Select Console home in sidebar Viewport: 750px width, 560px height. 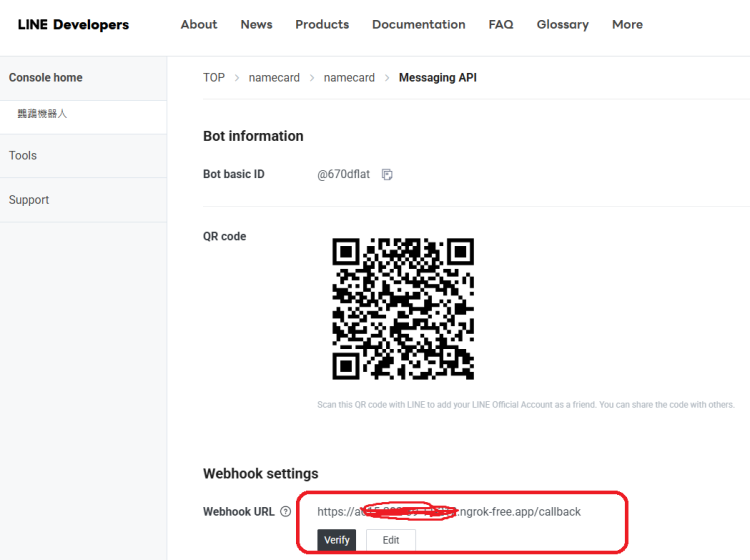(x=46, y=78)
